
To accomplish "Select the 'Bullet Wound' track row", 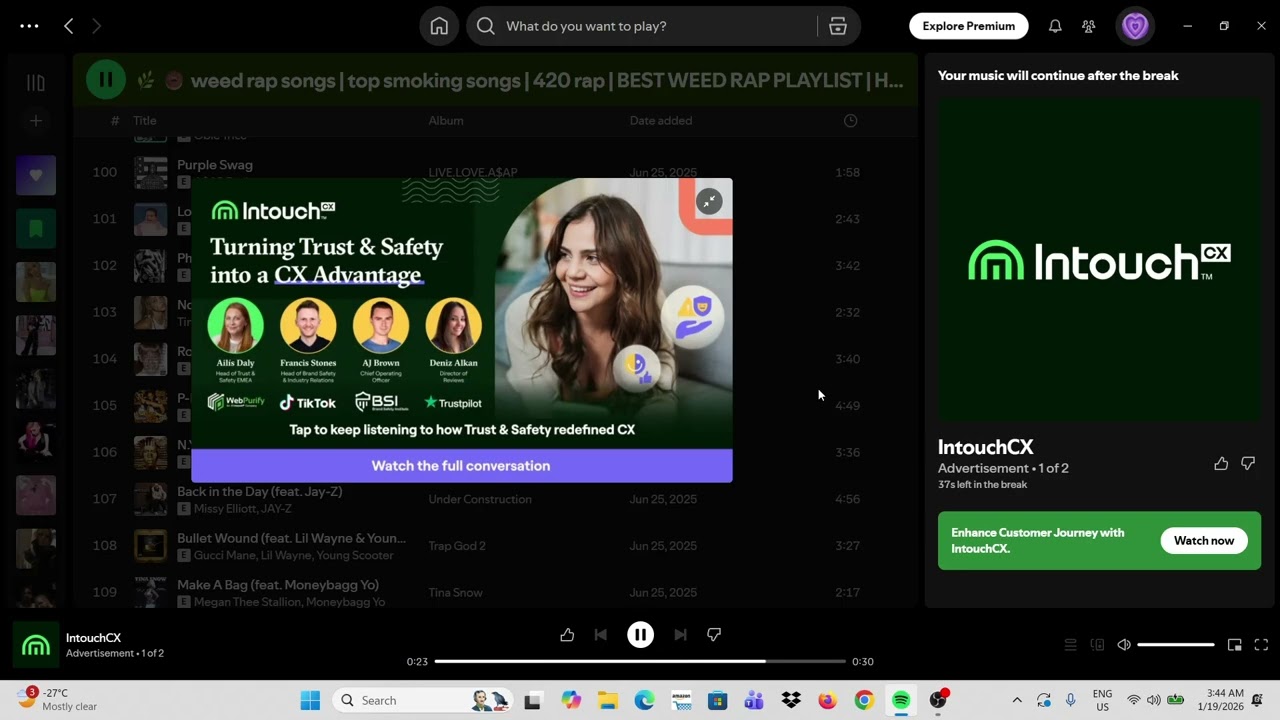I will tap(495, 546).
